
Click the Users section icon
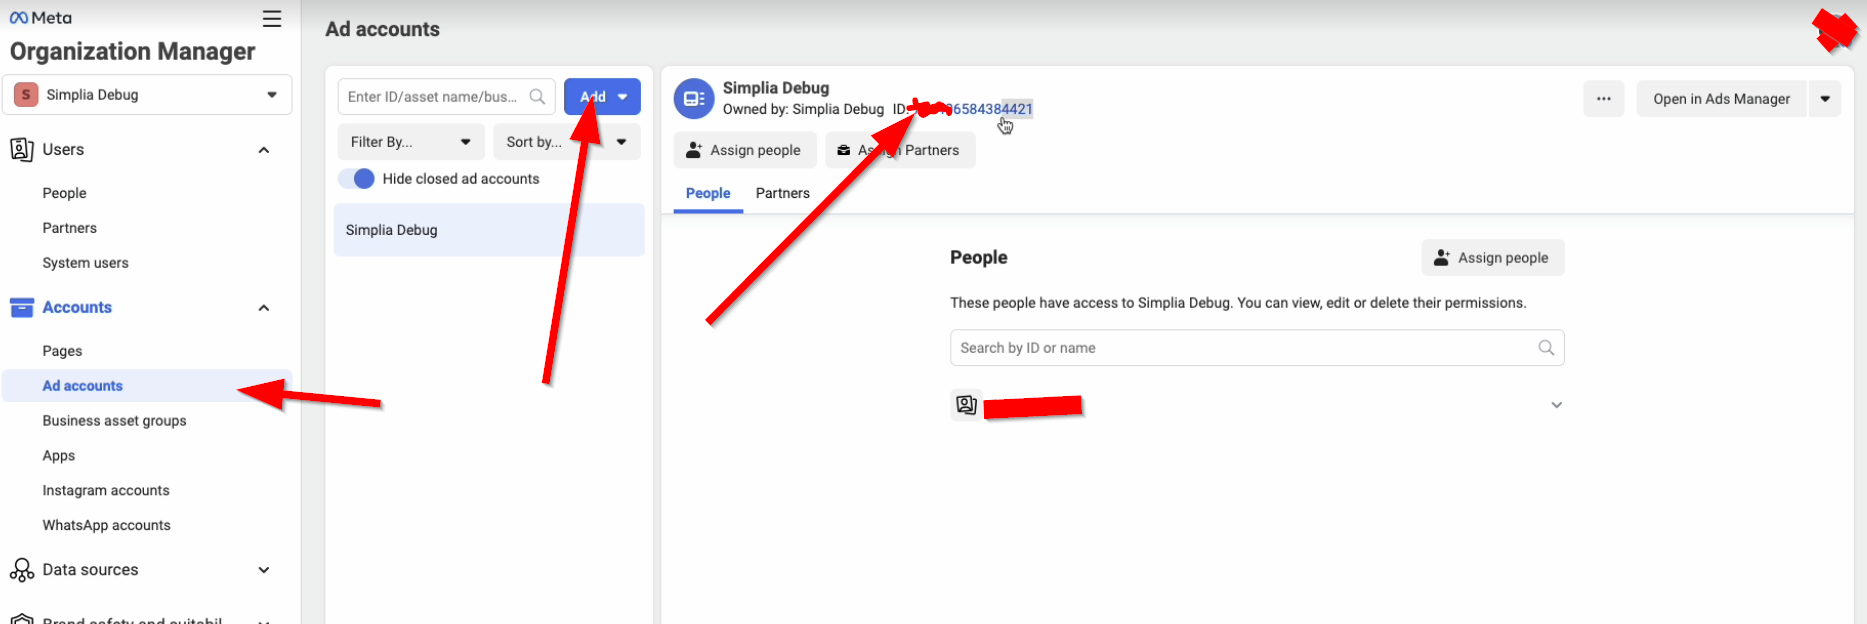pyautogui.click(x=21, y=149)
